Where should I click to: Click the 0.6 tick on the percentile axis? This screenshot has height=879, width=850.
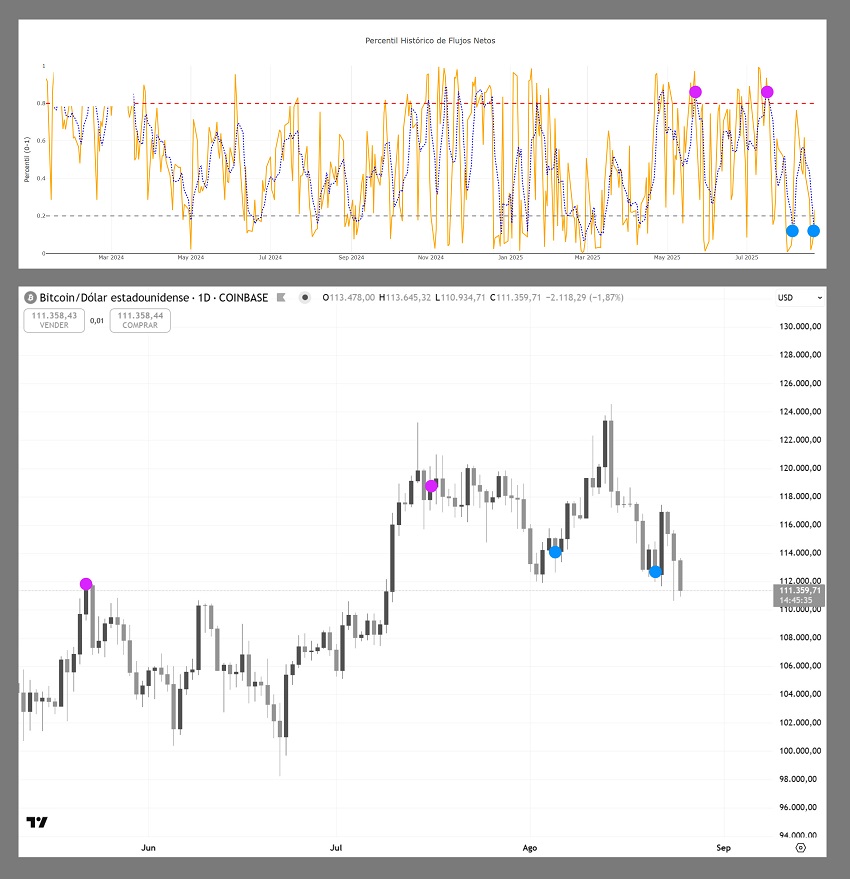pos(41,141)
